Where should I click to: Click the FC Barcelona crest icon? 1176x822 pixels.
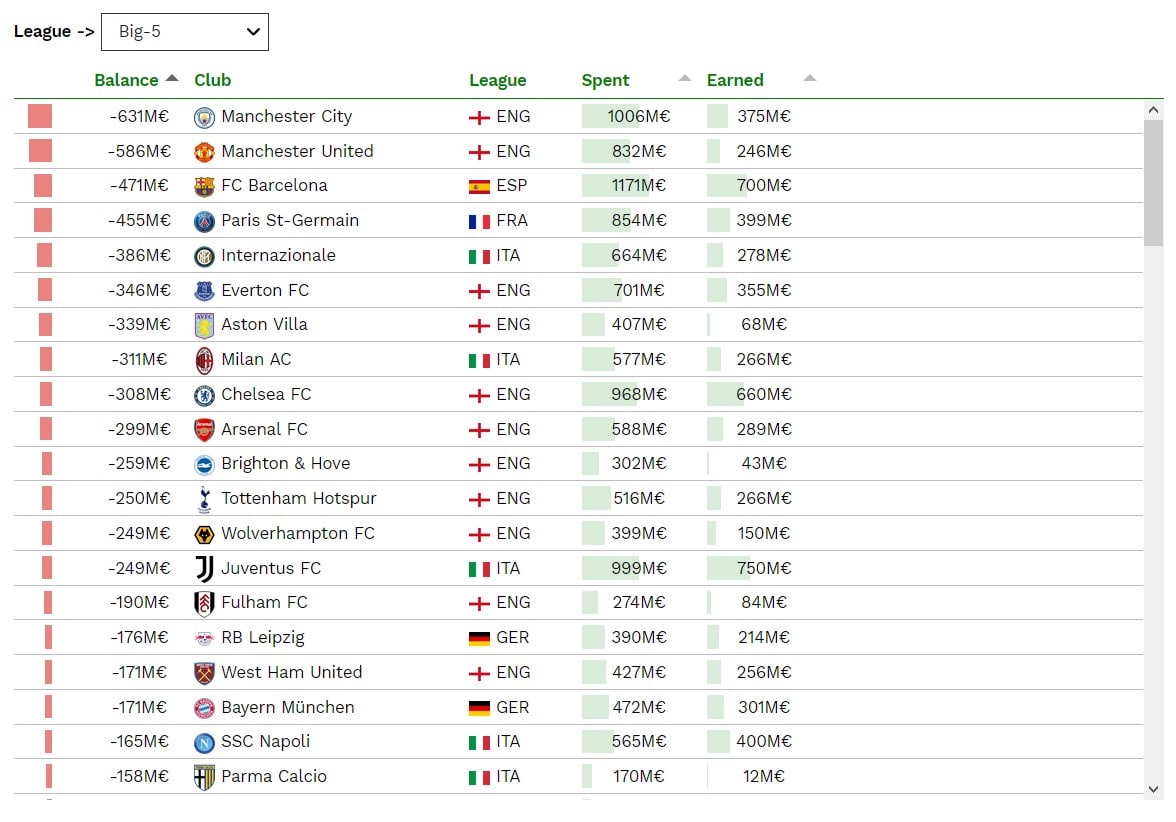(204, 186)
